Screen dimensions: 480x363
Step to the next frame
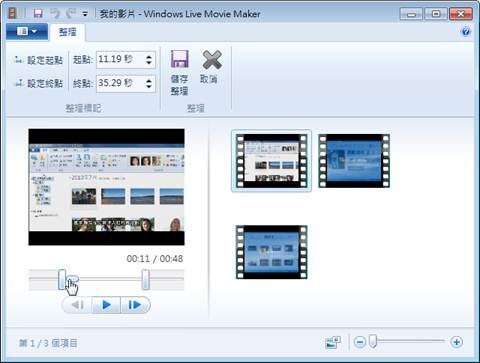[x=135, y=305]
